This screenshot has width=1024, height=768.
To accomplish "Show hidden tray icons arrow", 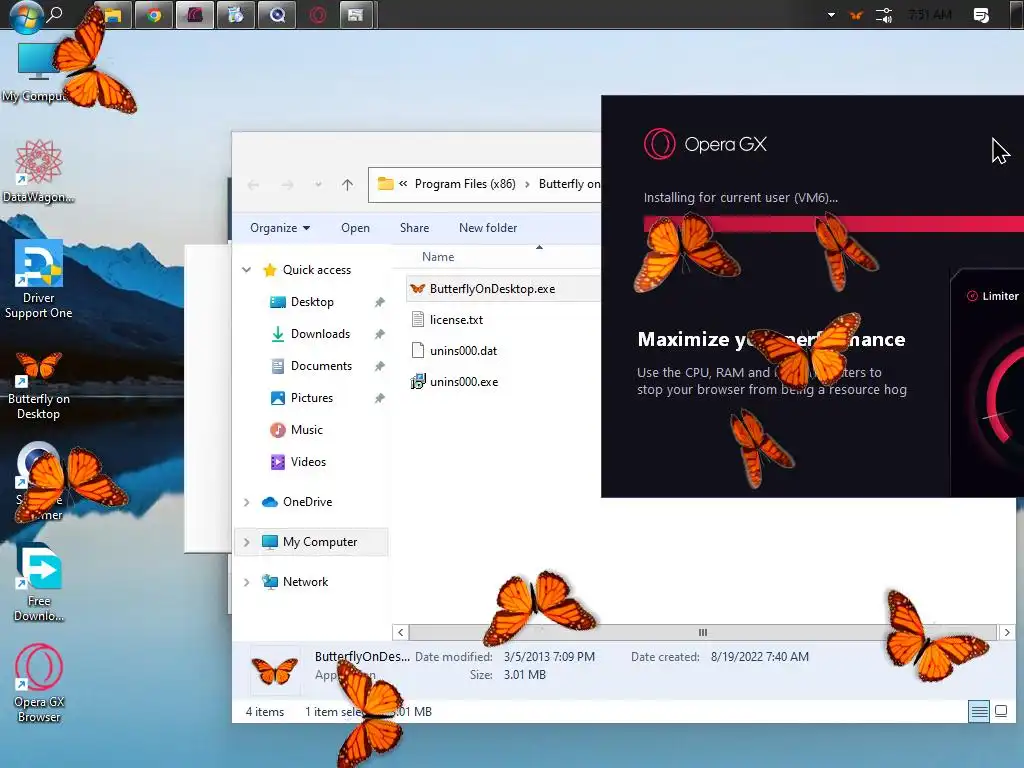I will [x=831, y=14].
